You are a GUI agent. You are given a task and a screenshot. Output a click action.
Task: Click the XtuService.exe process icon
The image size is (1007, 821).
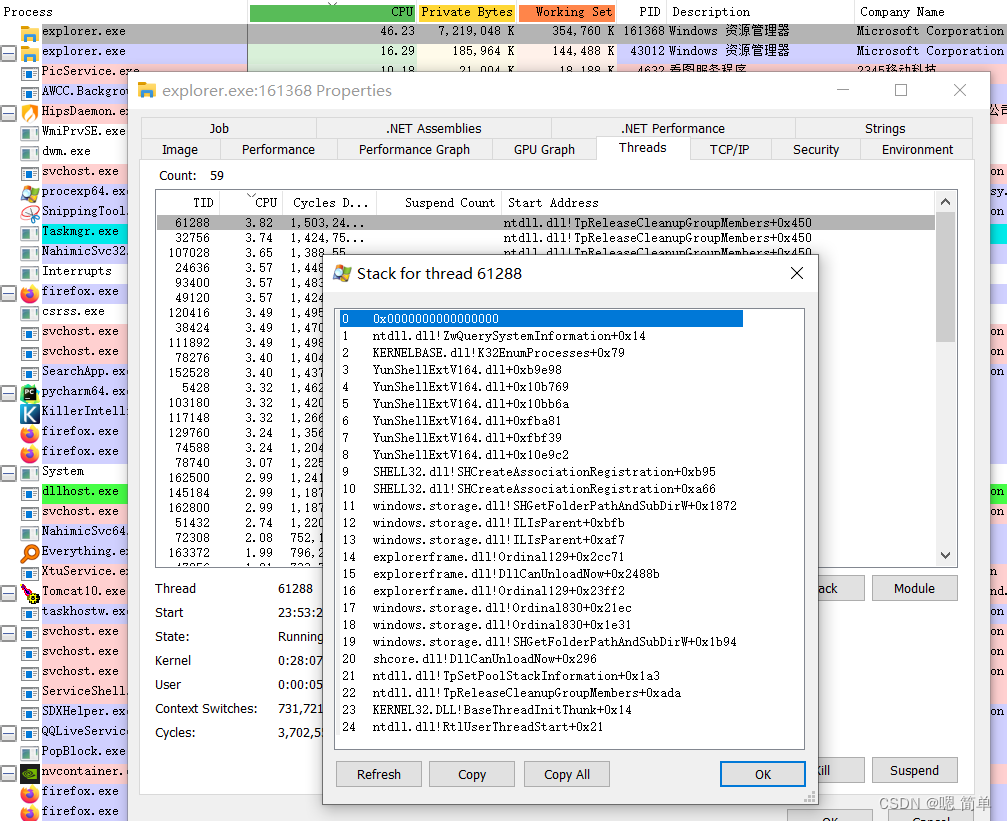click(x=30, y=572)
